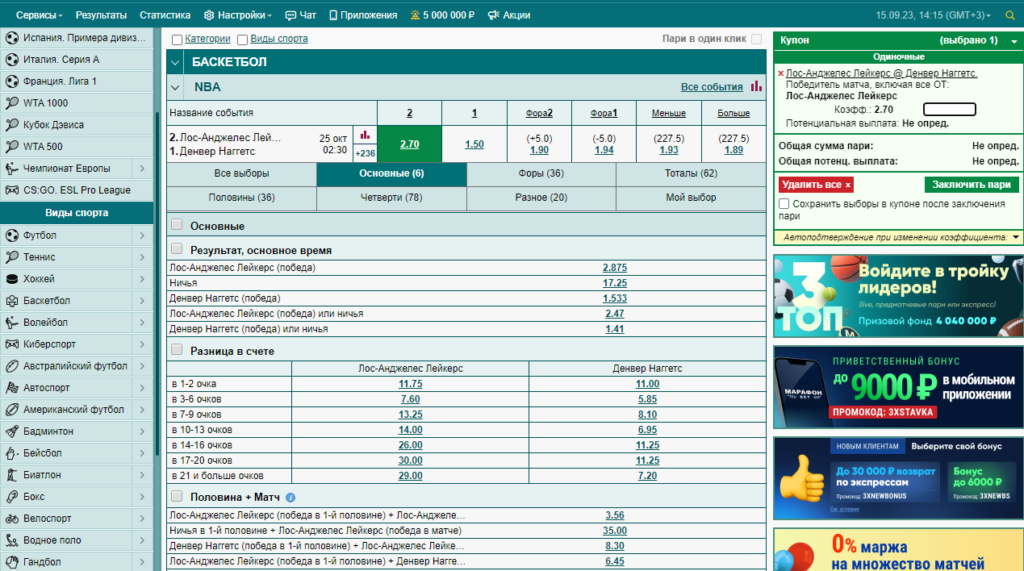Click info icon next to Половина + Матч
Screen dimensions: 1024x571
(291, 497)
